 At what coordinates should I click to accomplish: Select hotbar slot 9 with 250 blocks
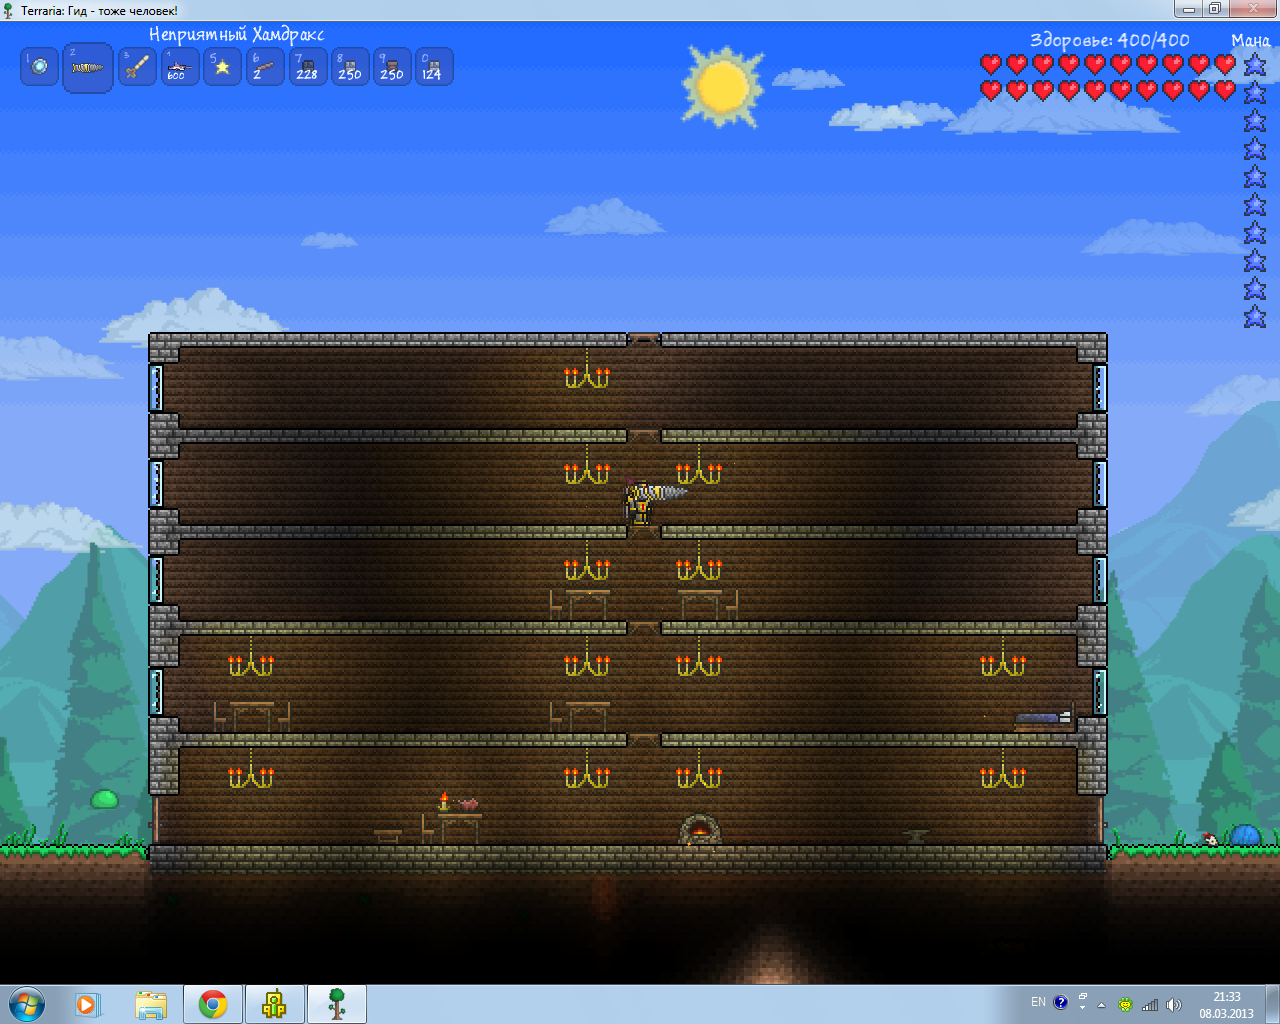(x=392, y=67)
